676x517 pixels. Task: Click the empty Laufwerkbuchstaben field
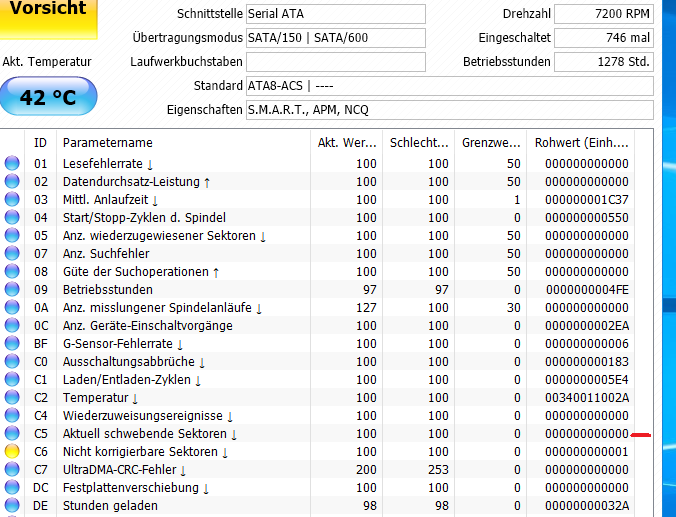[x=335, y=62]
